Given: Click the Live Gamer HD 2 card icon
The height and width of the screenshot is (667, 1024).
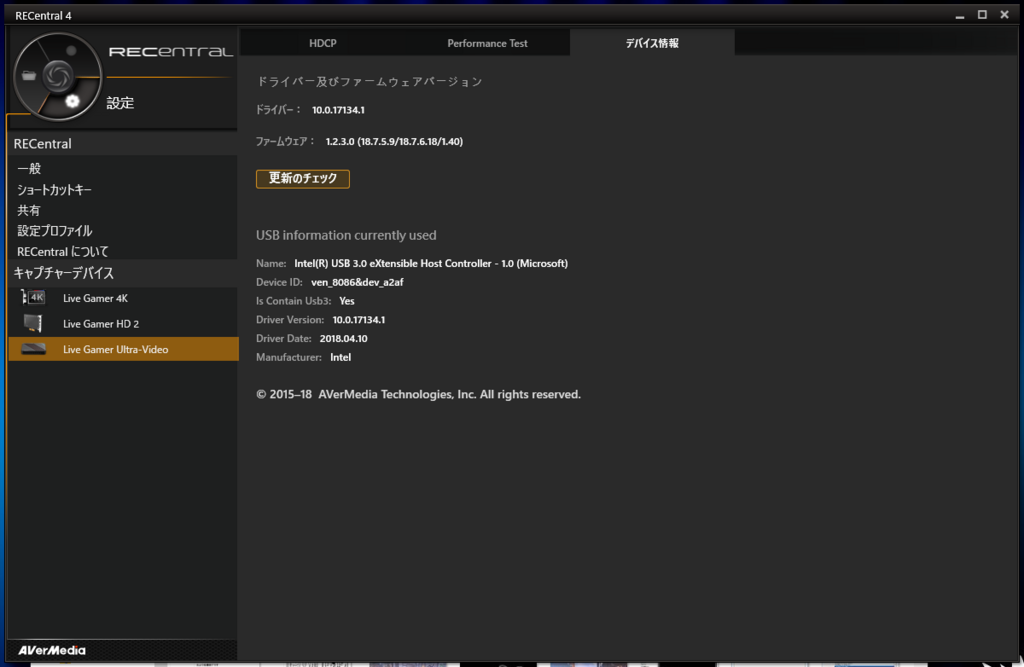Looking at the screenshot, I should [x=33, y=323].
